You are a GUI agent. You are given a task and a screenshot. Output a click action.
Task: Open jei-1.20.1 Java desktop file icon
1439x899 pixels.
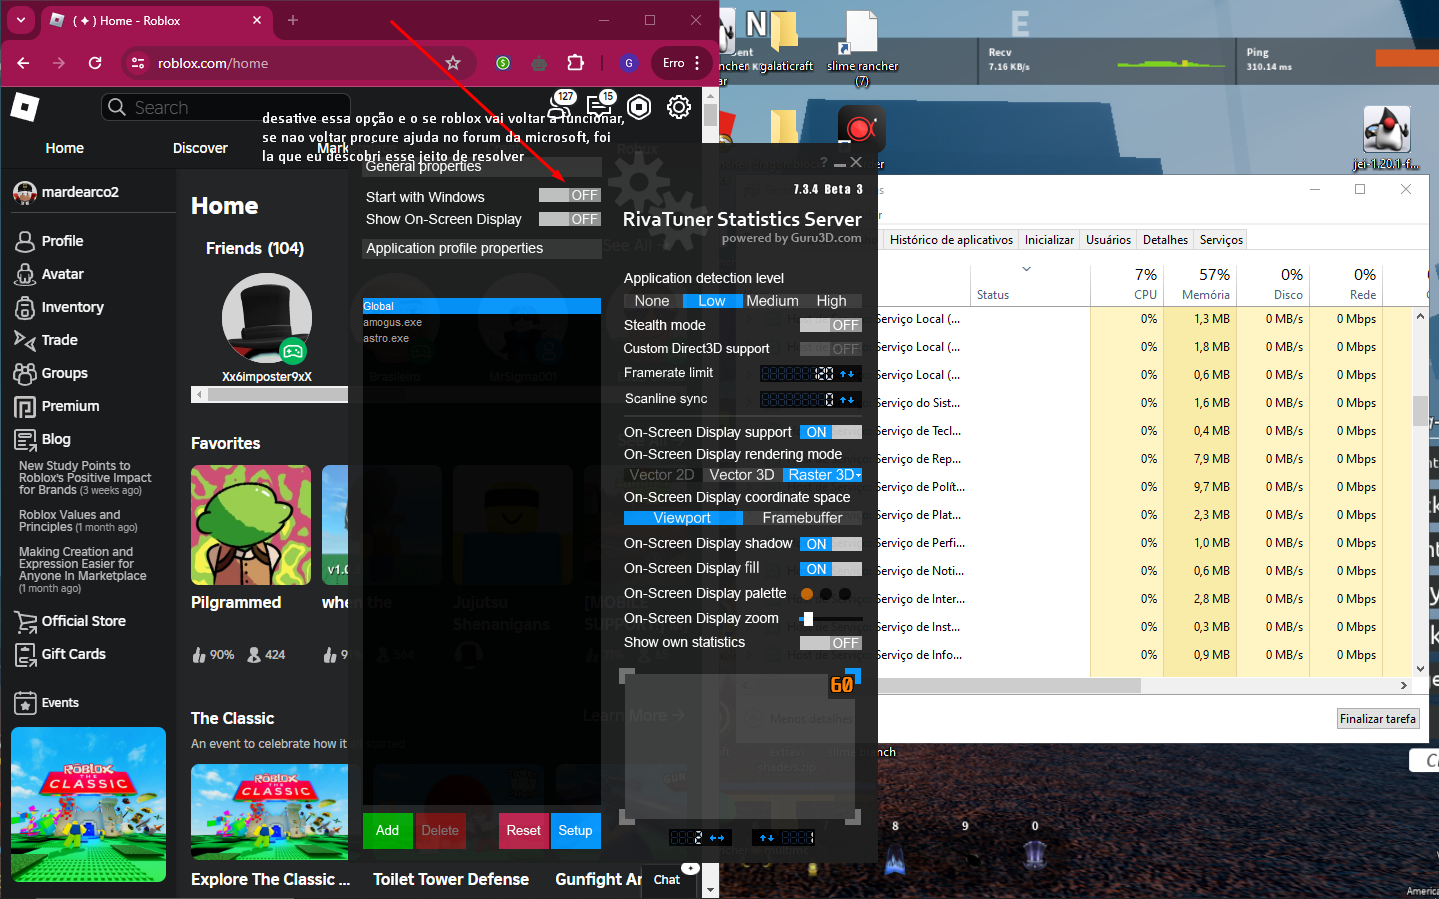coord(1386,138)
